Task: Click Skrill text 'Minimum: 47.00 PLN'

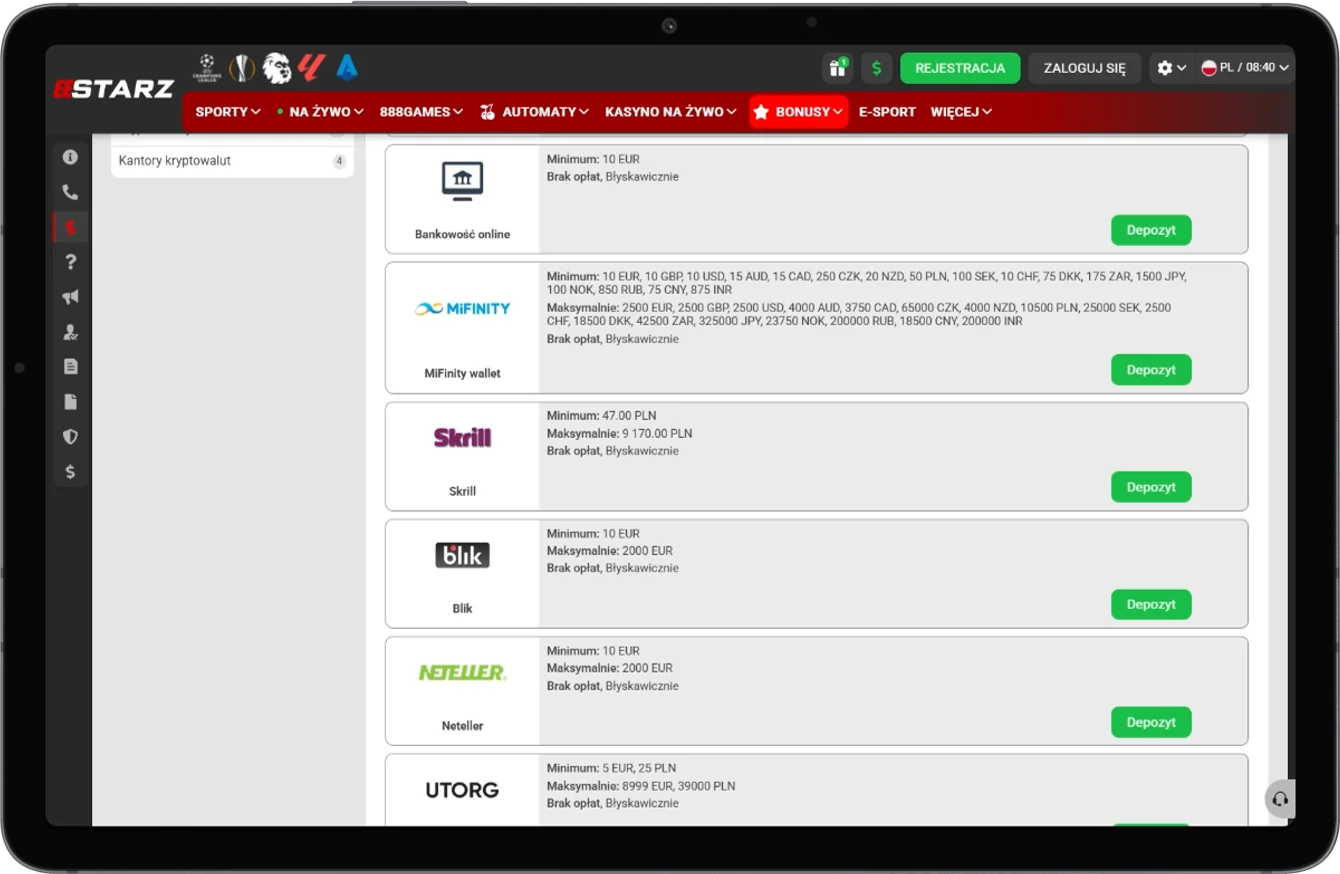Action: pos(601,416)
